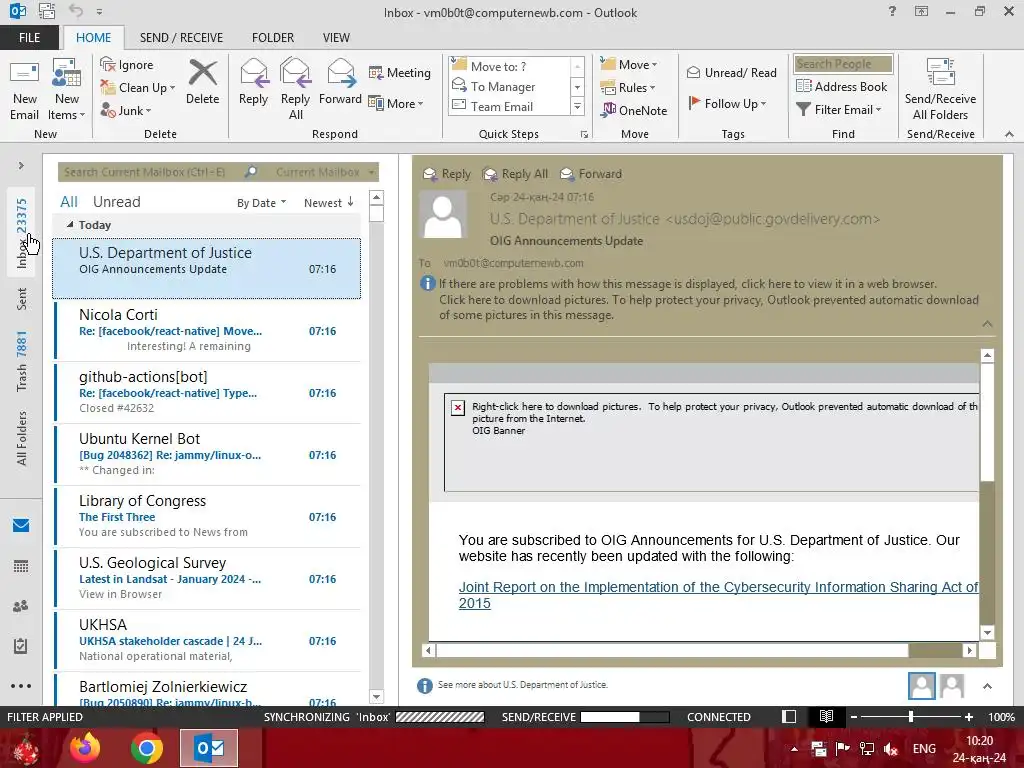Open Chrome from the taskbar
Image resolution: width=1024 pixels, height=768 pixels.
tap(146, 748)
